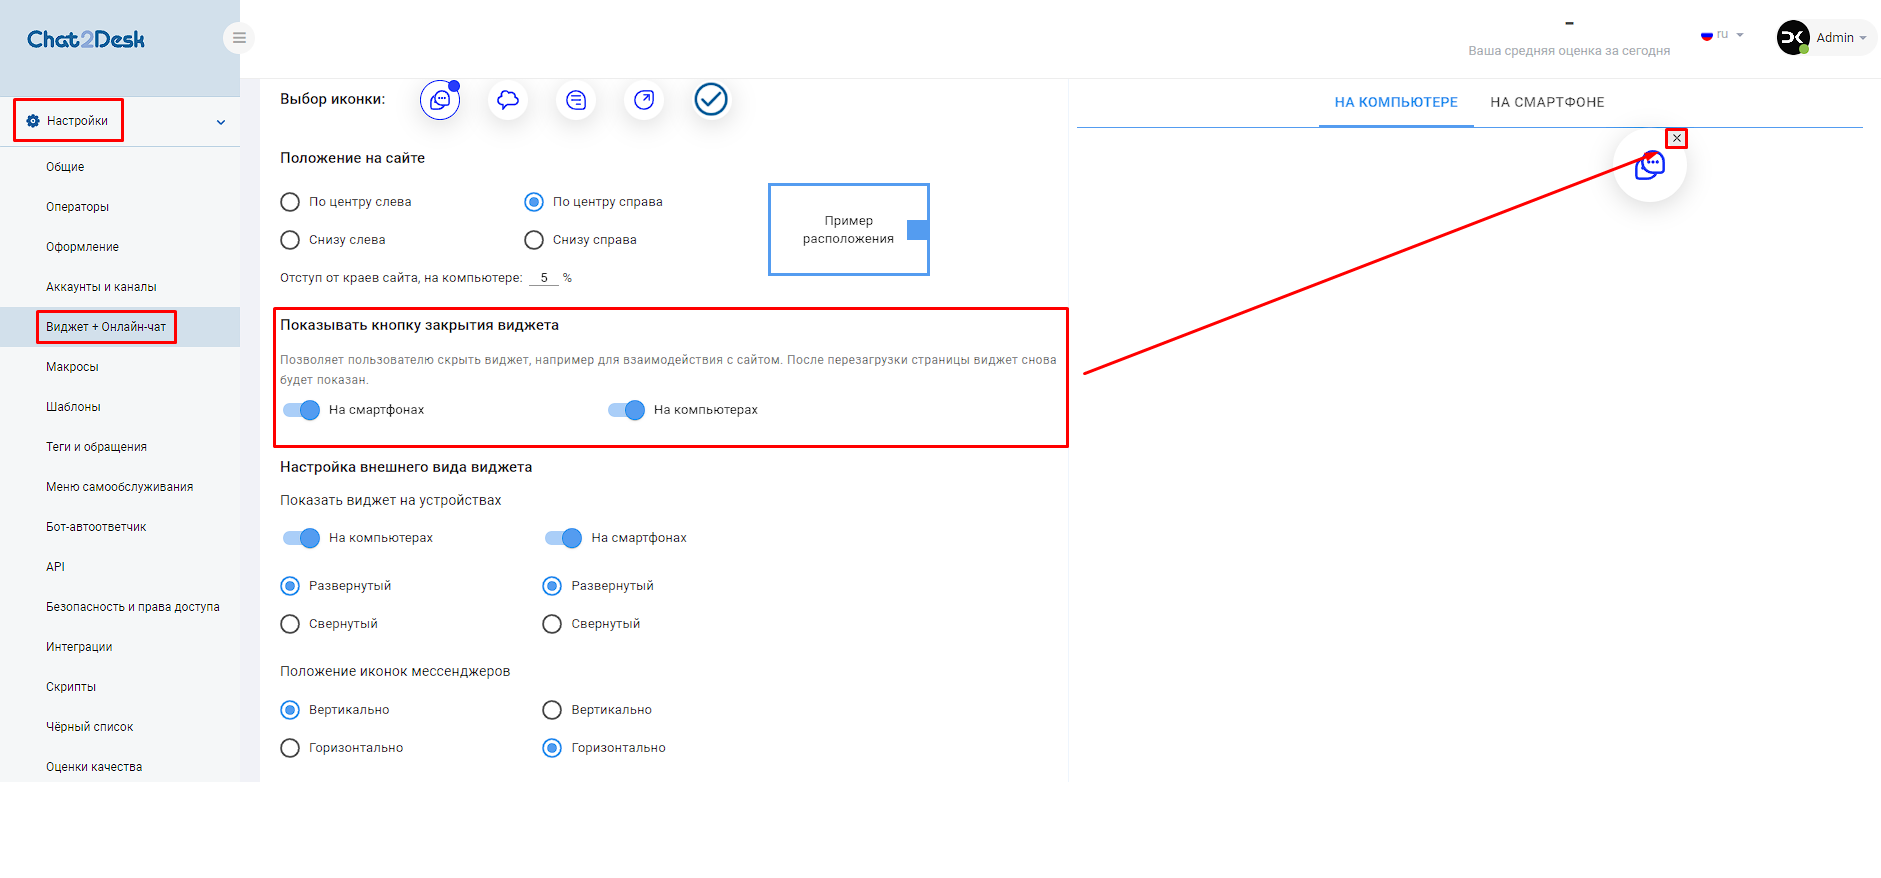1881x878 pixels.
Task: Click the Chat2Desk logo
Action: point(86,40)
